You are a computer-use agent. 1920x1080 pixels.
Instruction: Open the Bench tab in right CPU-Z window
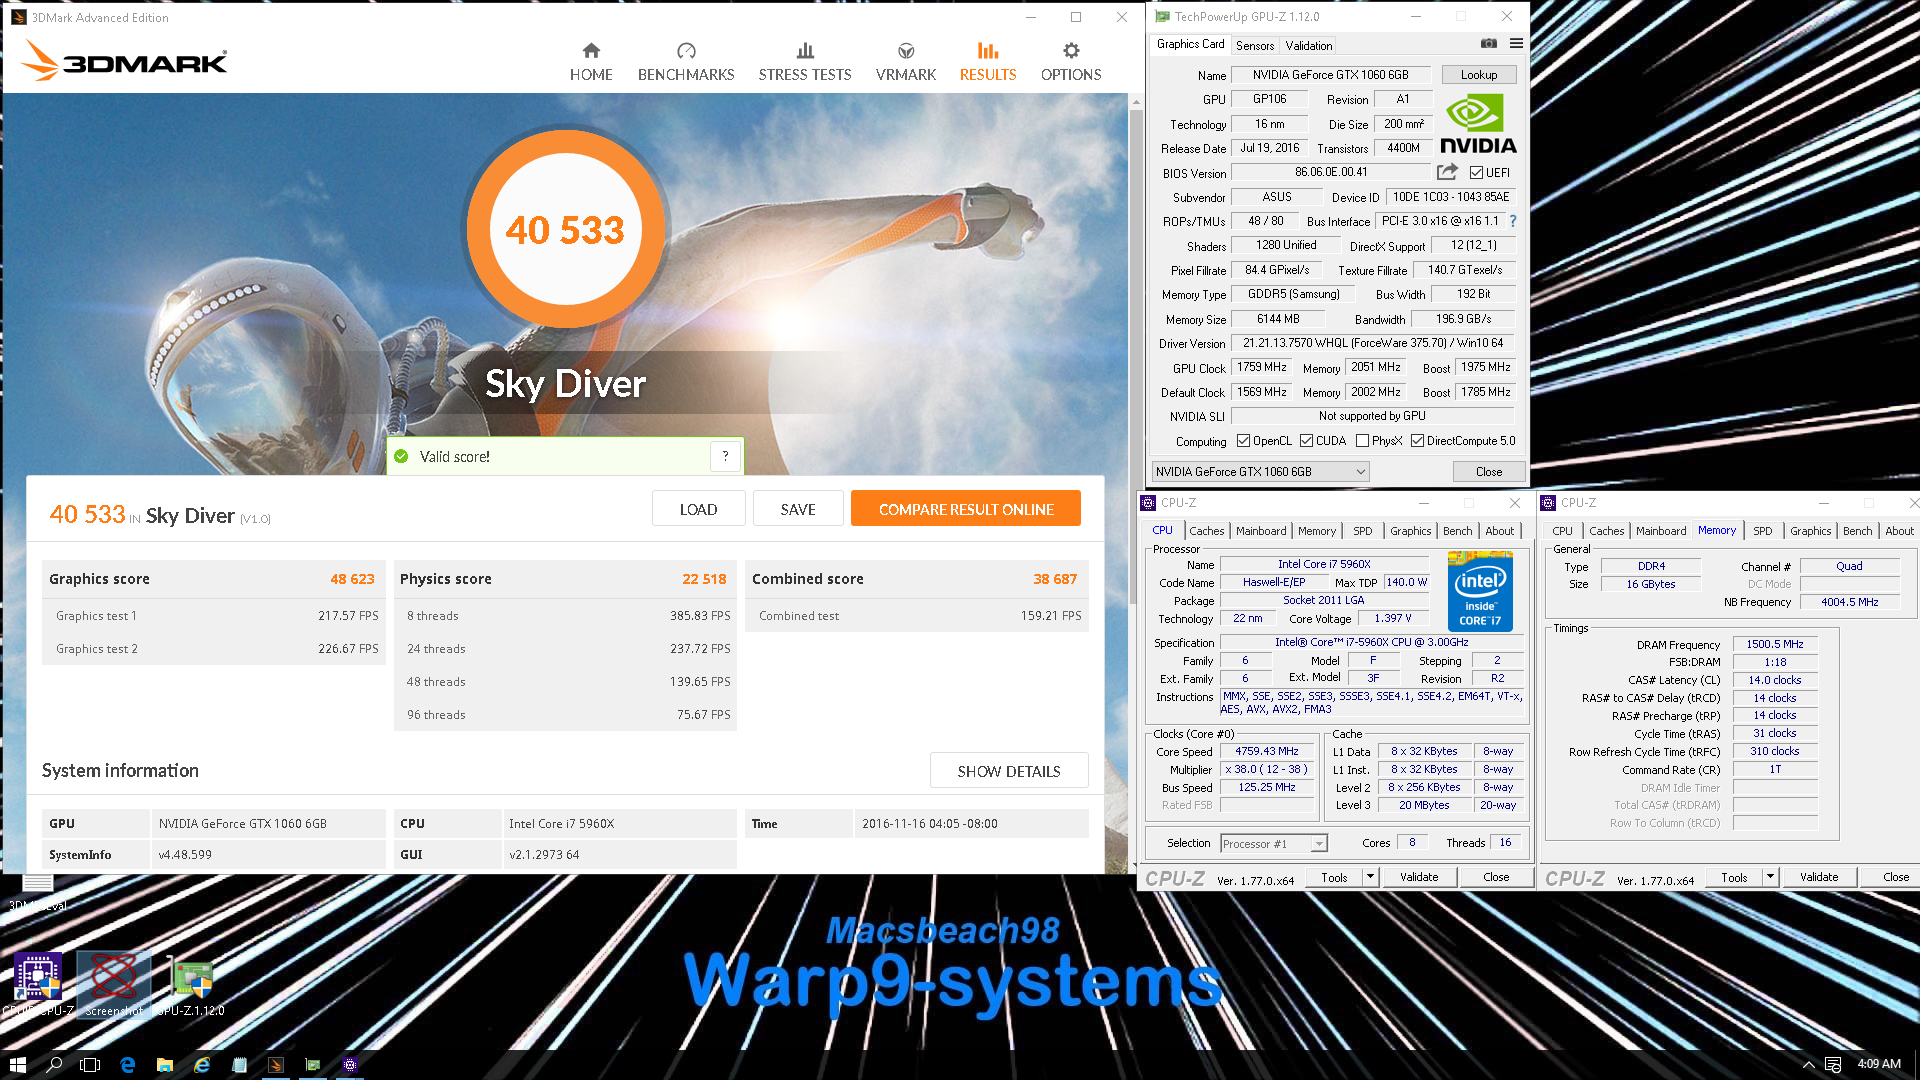pyautogui.click(x=1857, y=531)
